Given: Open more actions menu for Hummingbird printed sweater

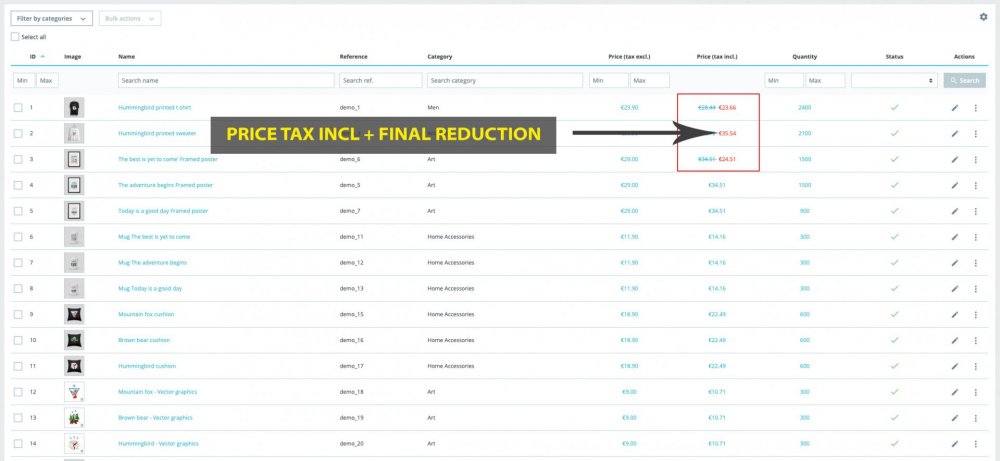Looking at the screenshot, I should (x=975, y=133).
